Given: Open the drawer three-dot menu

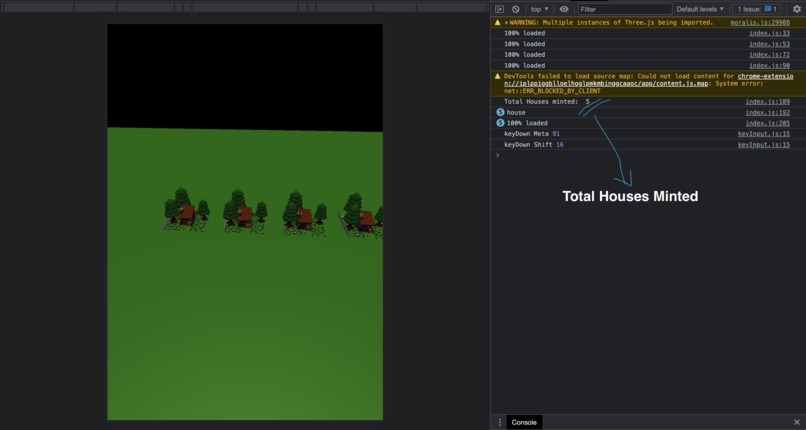Looking at the screenshot, I should click(x=500, y=422).
